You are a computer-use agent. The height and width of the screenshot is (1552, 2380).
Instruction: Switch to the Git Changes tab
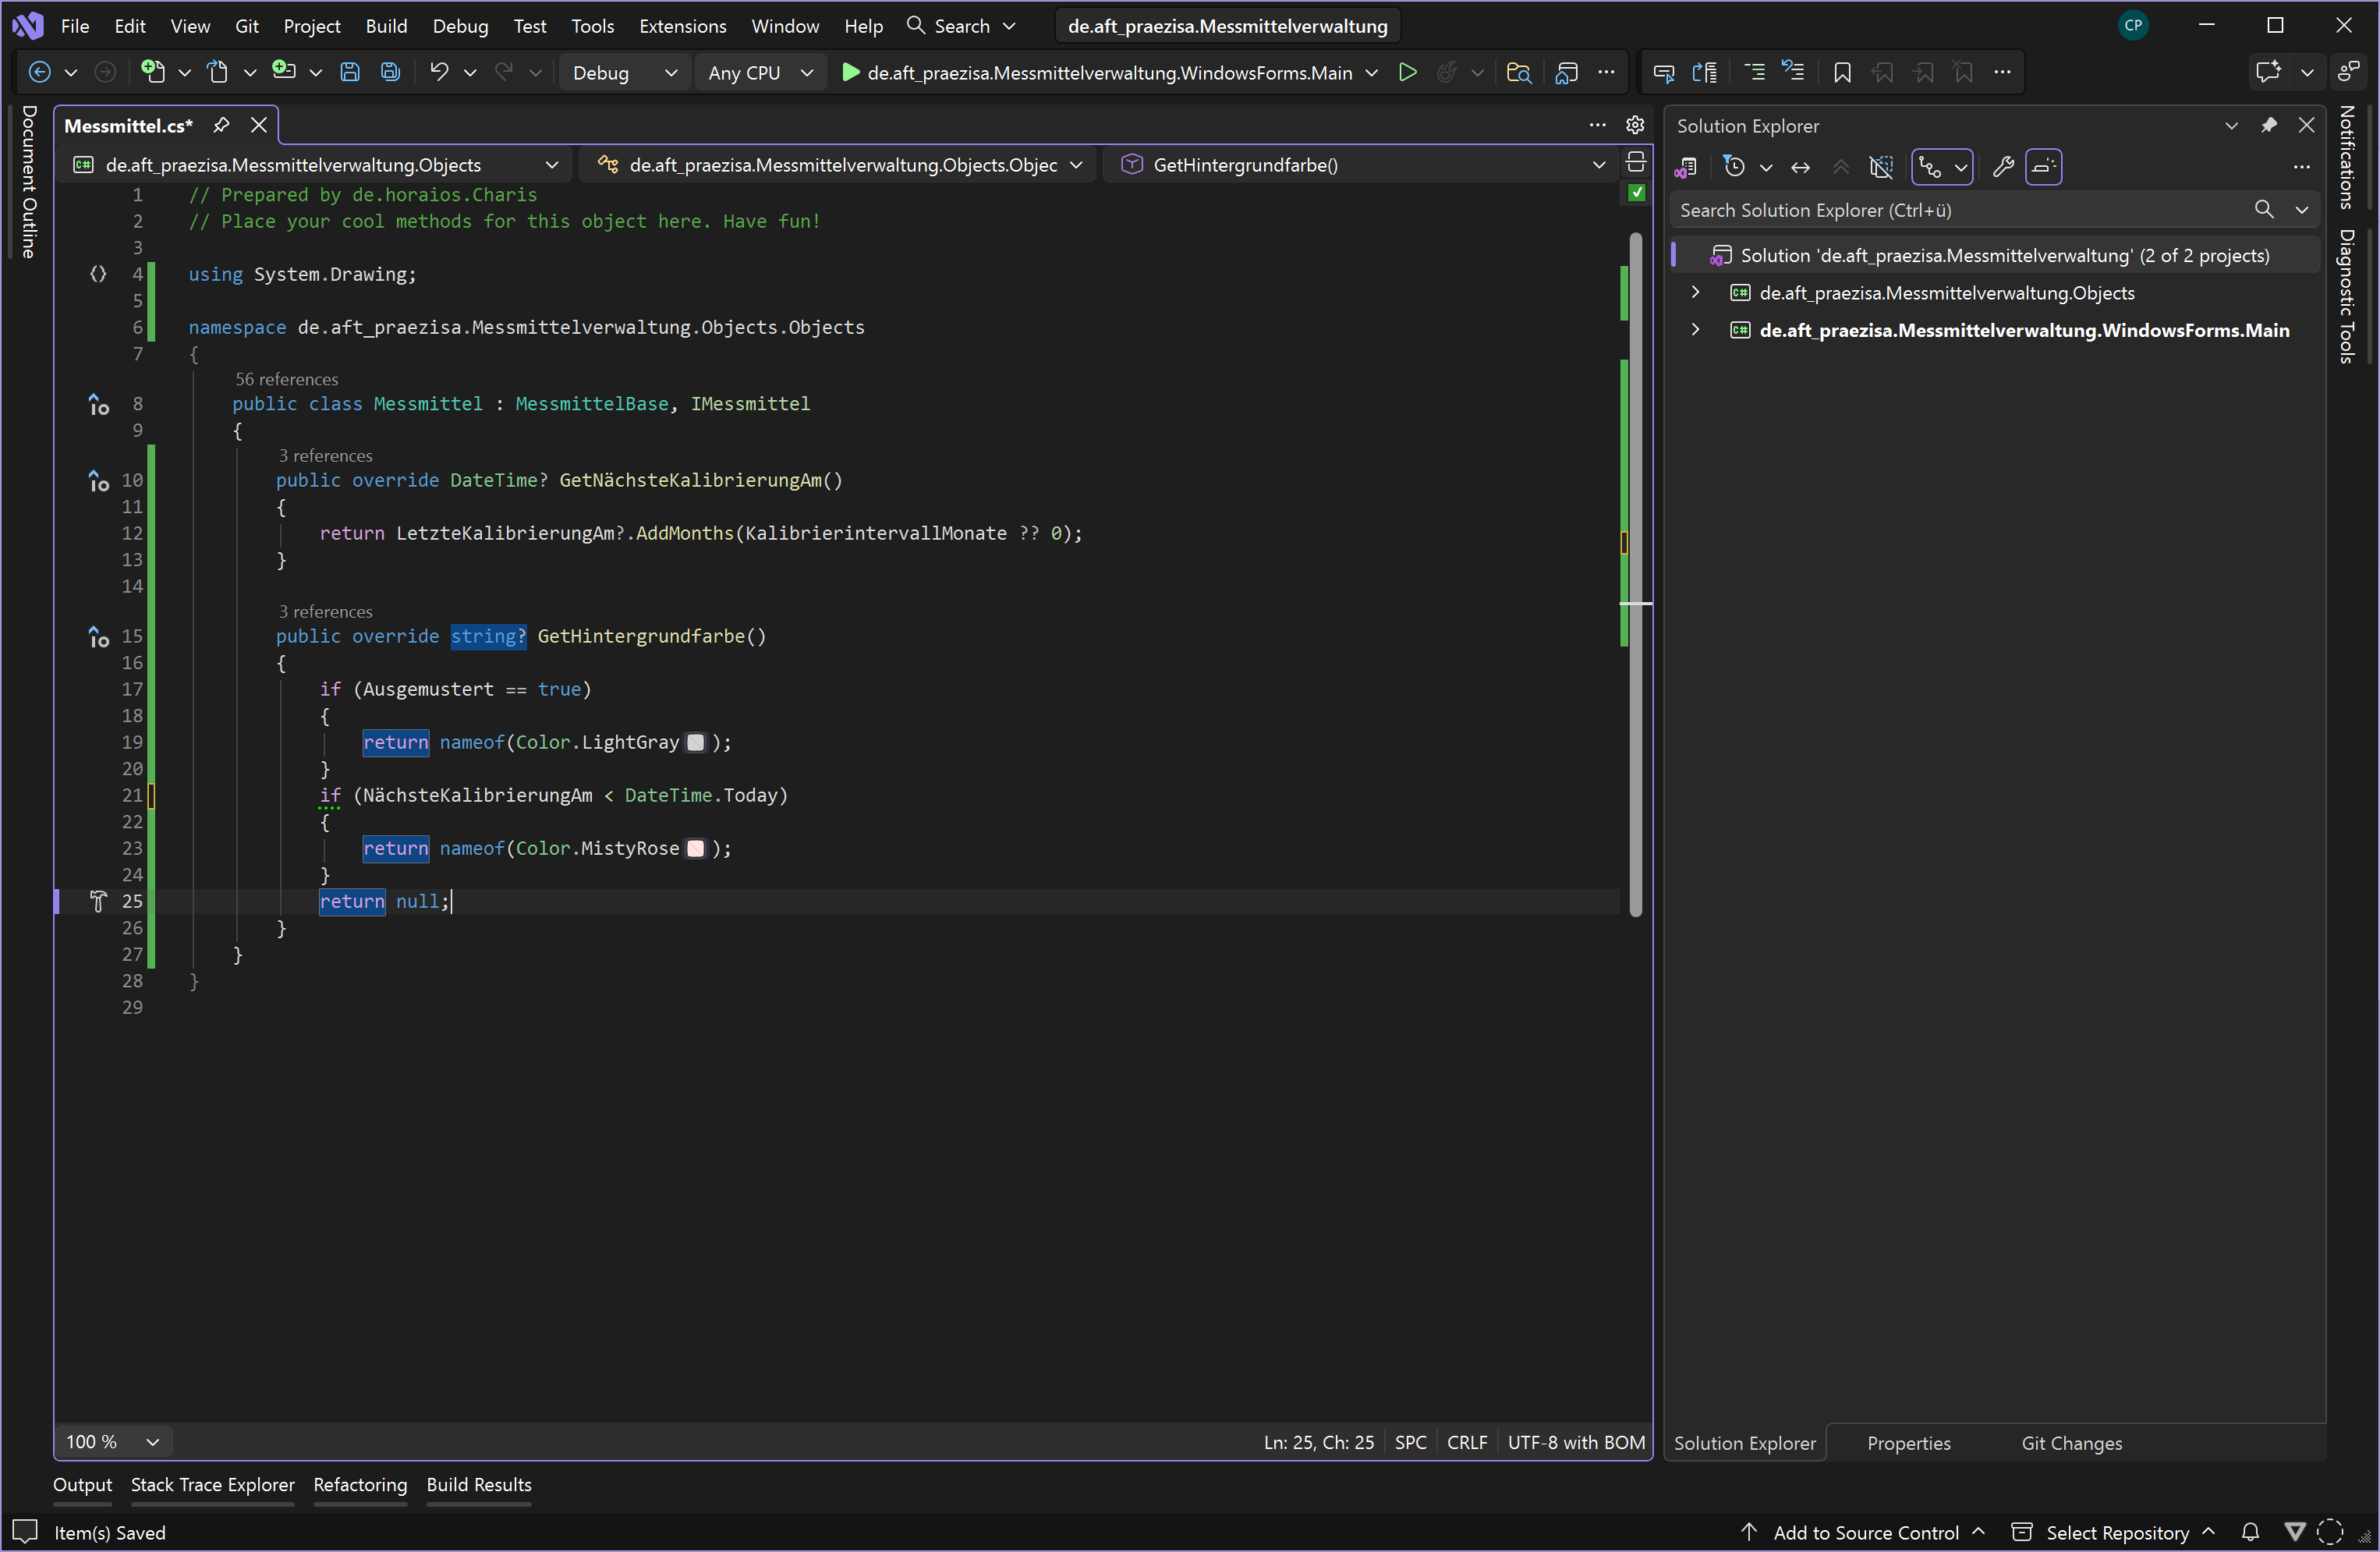point(2071,1442)
